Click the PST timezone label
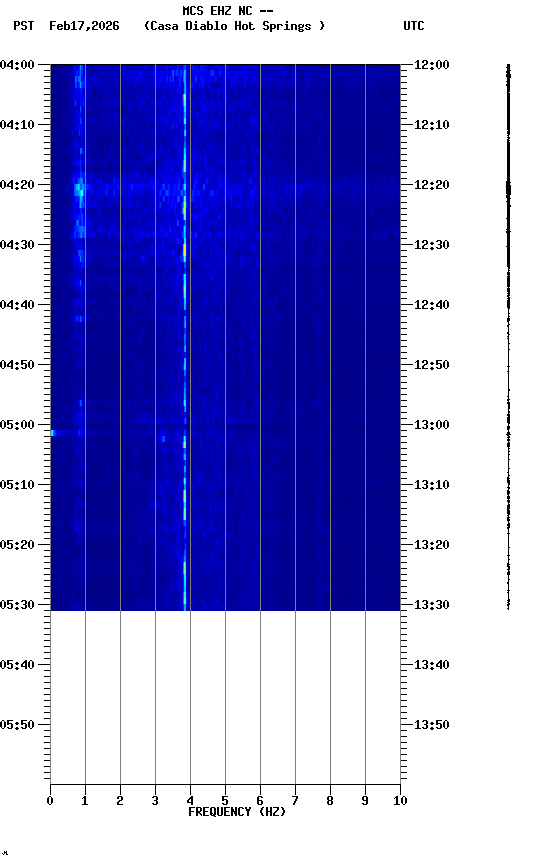This screenshot has height=864, width=552. point(24,26)
